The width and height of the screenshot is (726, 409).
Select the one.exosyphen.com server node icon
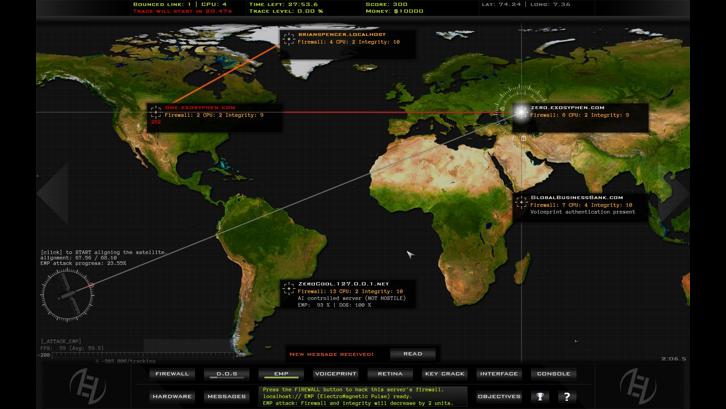pos(155,112)
